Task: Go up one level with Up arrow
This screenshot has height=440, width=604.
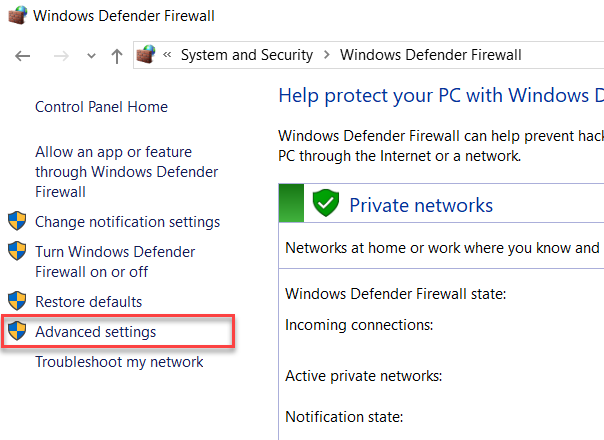Action: (x=116, y=56)
